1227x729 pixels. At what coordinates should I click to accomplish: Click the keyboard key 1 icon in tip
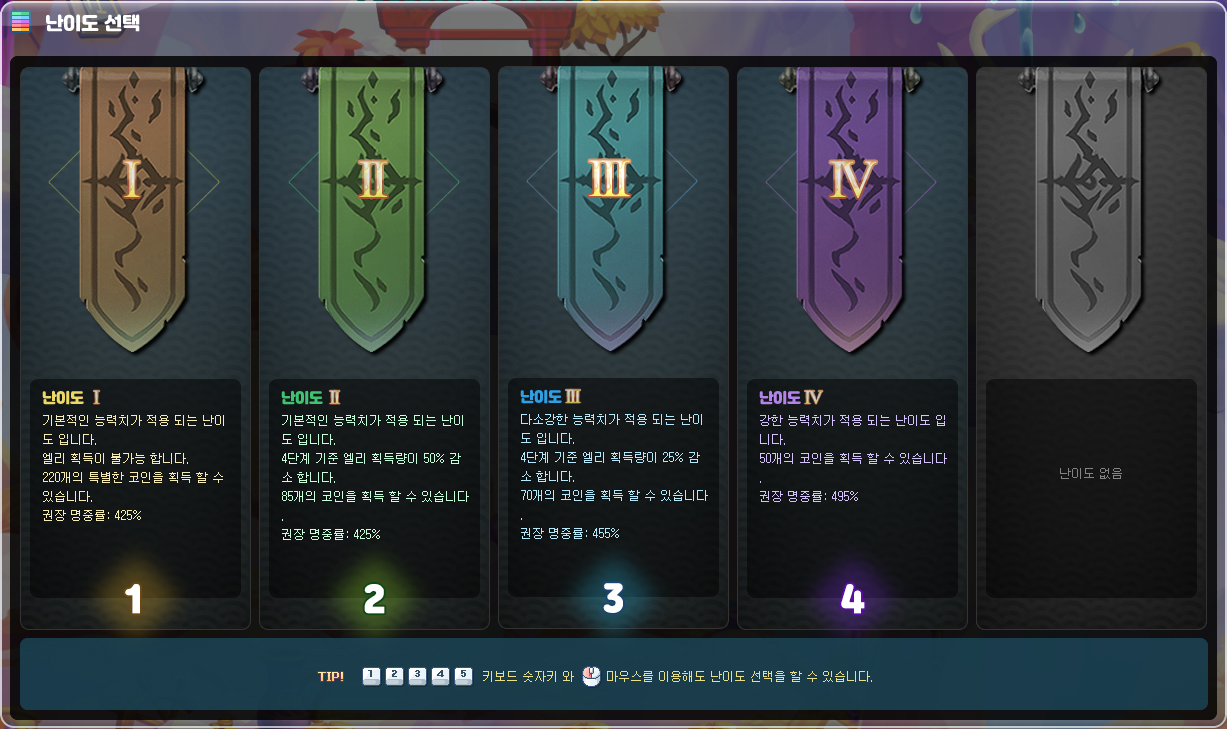pyautogui.click(x=371, y=677)
